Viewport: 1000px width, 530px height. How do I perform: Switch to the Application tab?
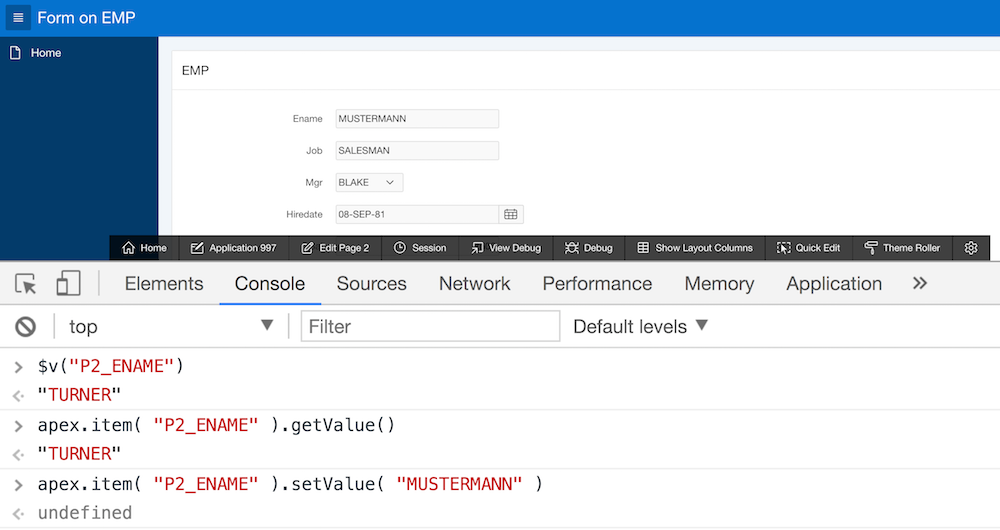click(834, 283)
